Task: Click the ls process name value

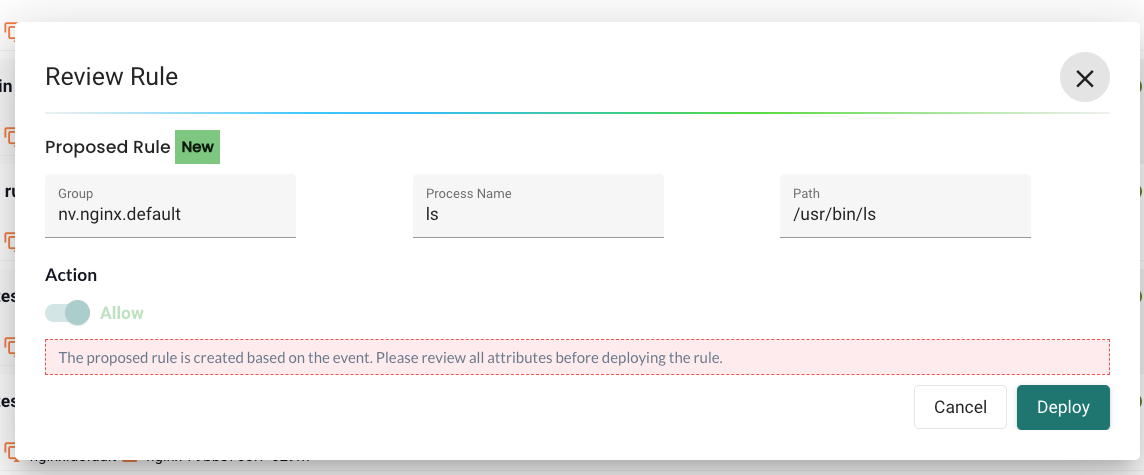Action: click(432, 214)
